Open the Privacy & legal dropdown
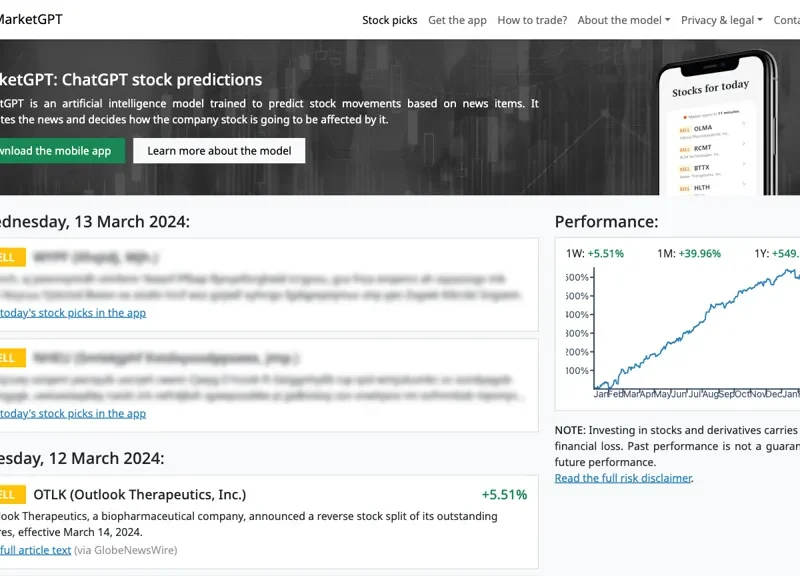The width and height of the screenshot is (800, 576). tap(721, 20)
